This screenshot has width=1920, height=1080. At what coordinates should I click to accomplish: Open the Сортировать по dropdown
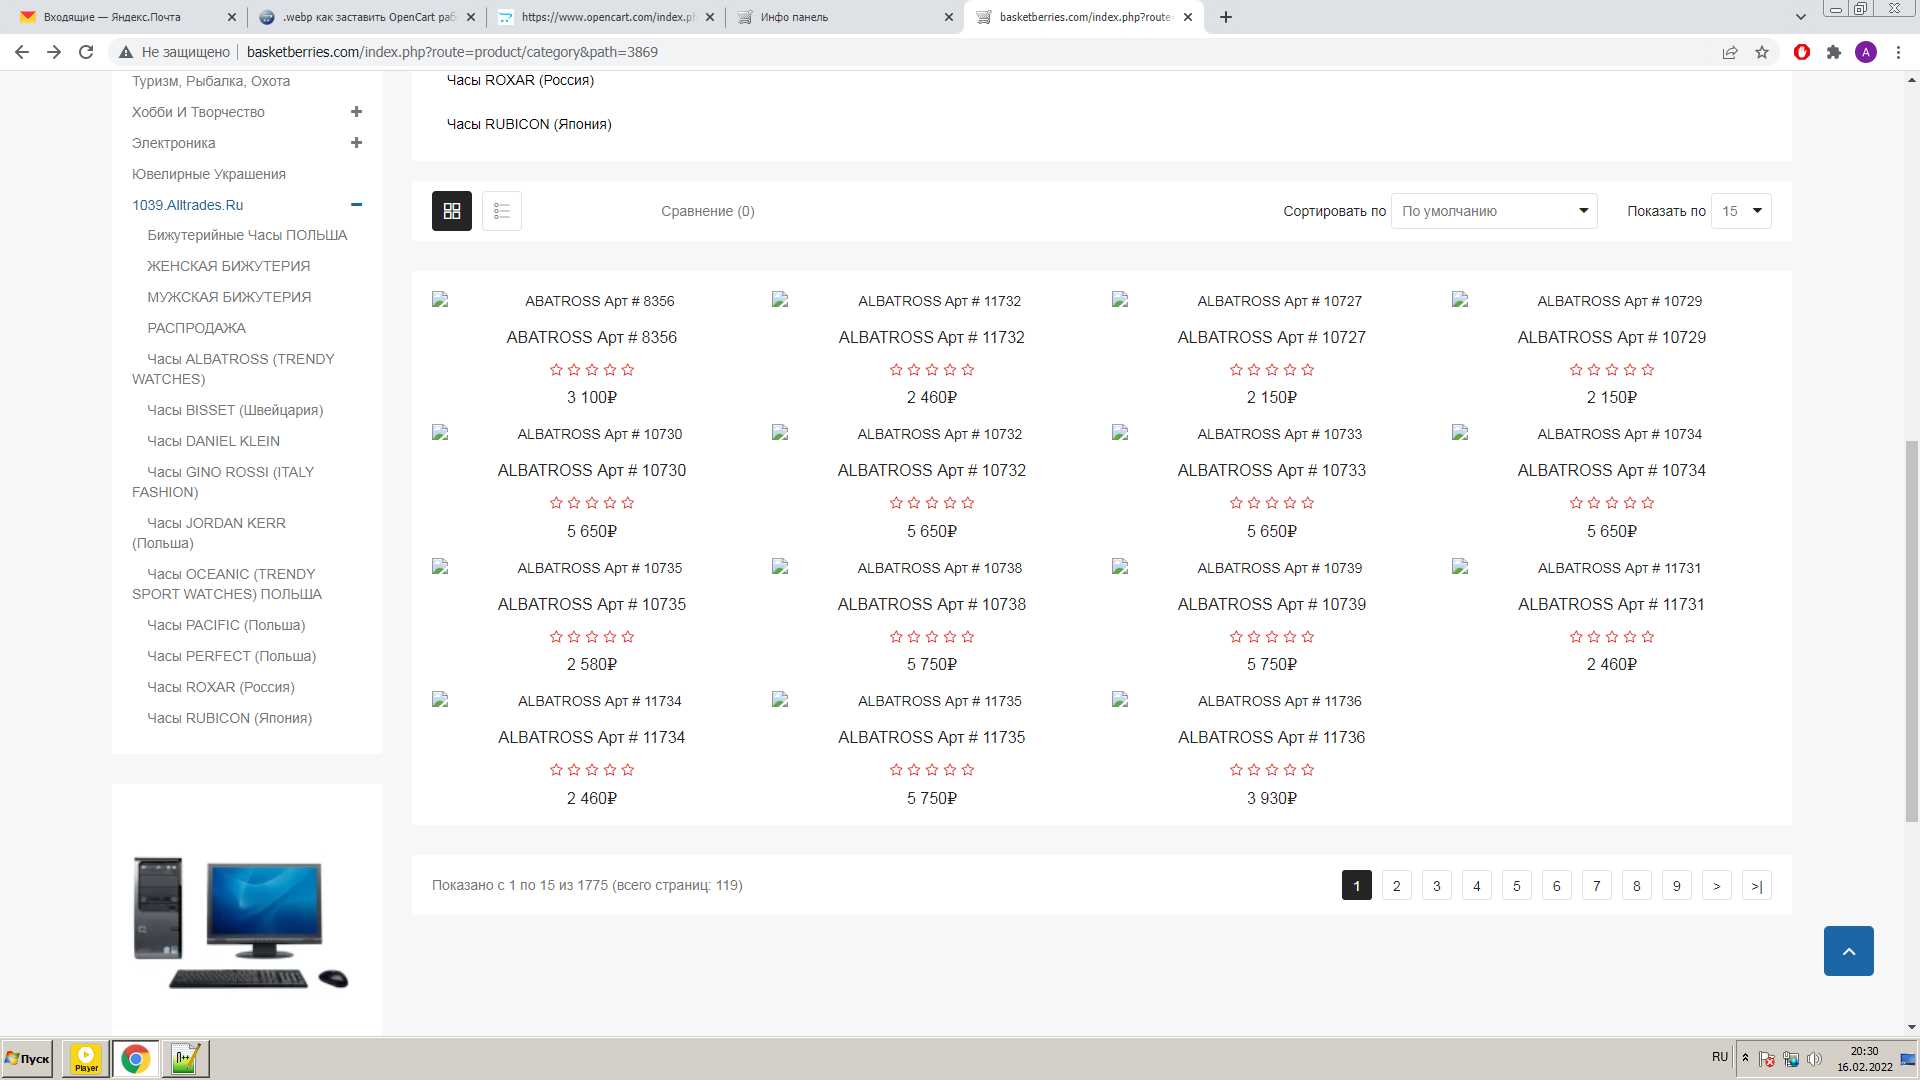pyautogui.click(x=1494, y=211)
